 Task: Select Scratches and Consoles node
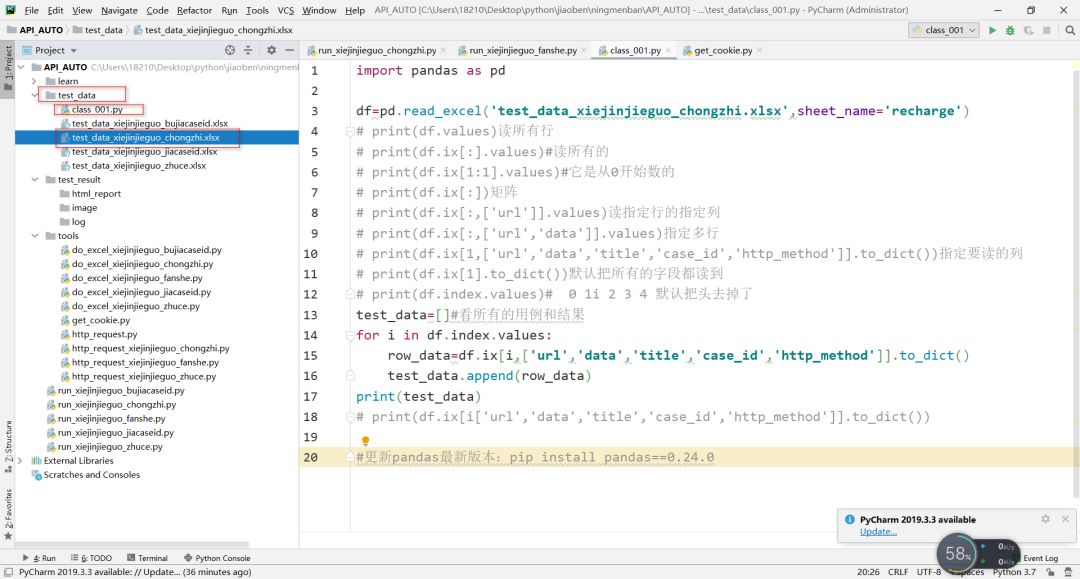click(x=92, y=475)
